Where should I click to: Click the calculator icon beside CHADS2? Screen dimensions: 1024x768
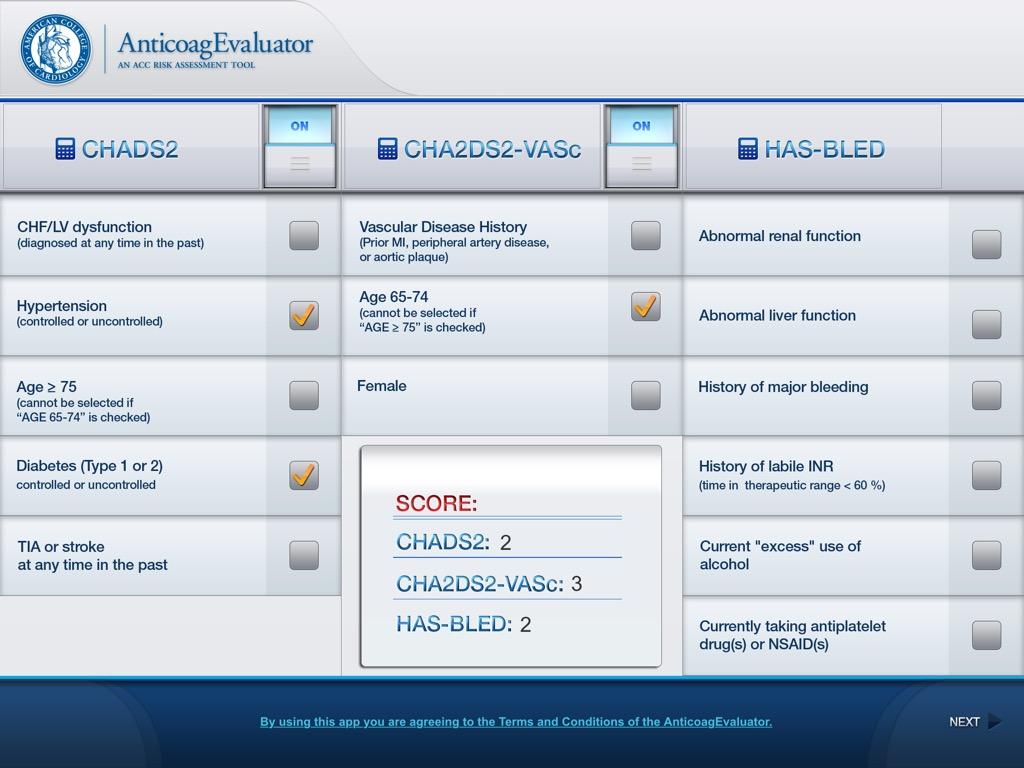tap(65, 149)
